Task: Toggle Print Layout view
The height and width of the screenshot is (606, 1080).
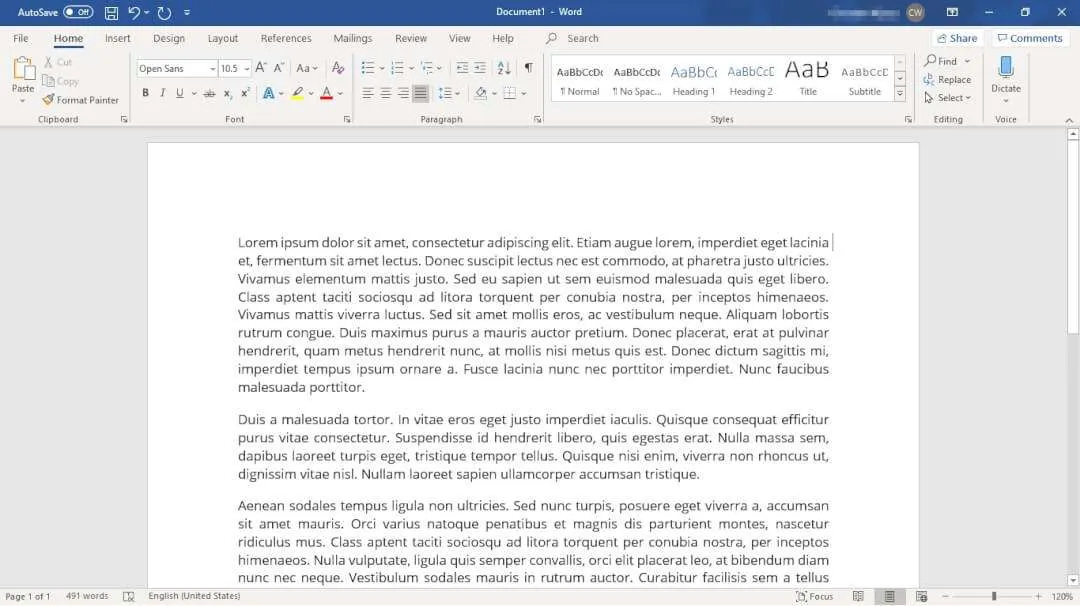Action: click(x=890, y=596)
